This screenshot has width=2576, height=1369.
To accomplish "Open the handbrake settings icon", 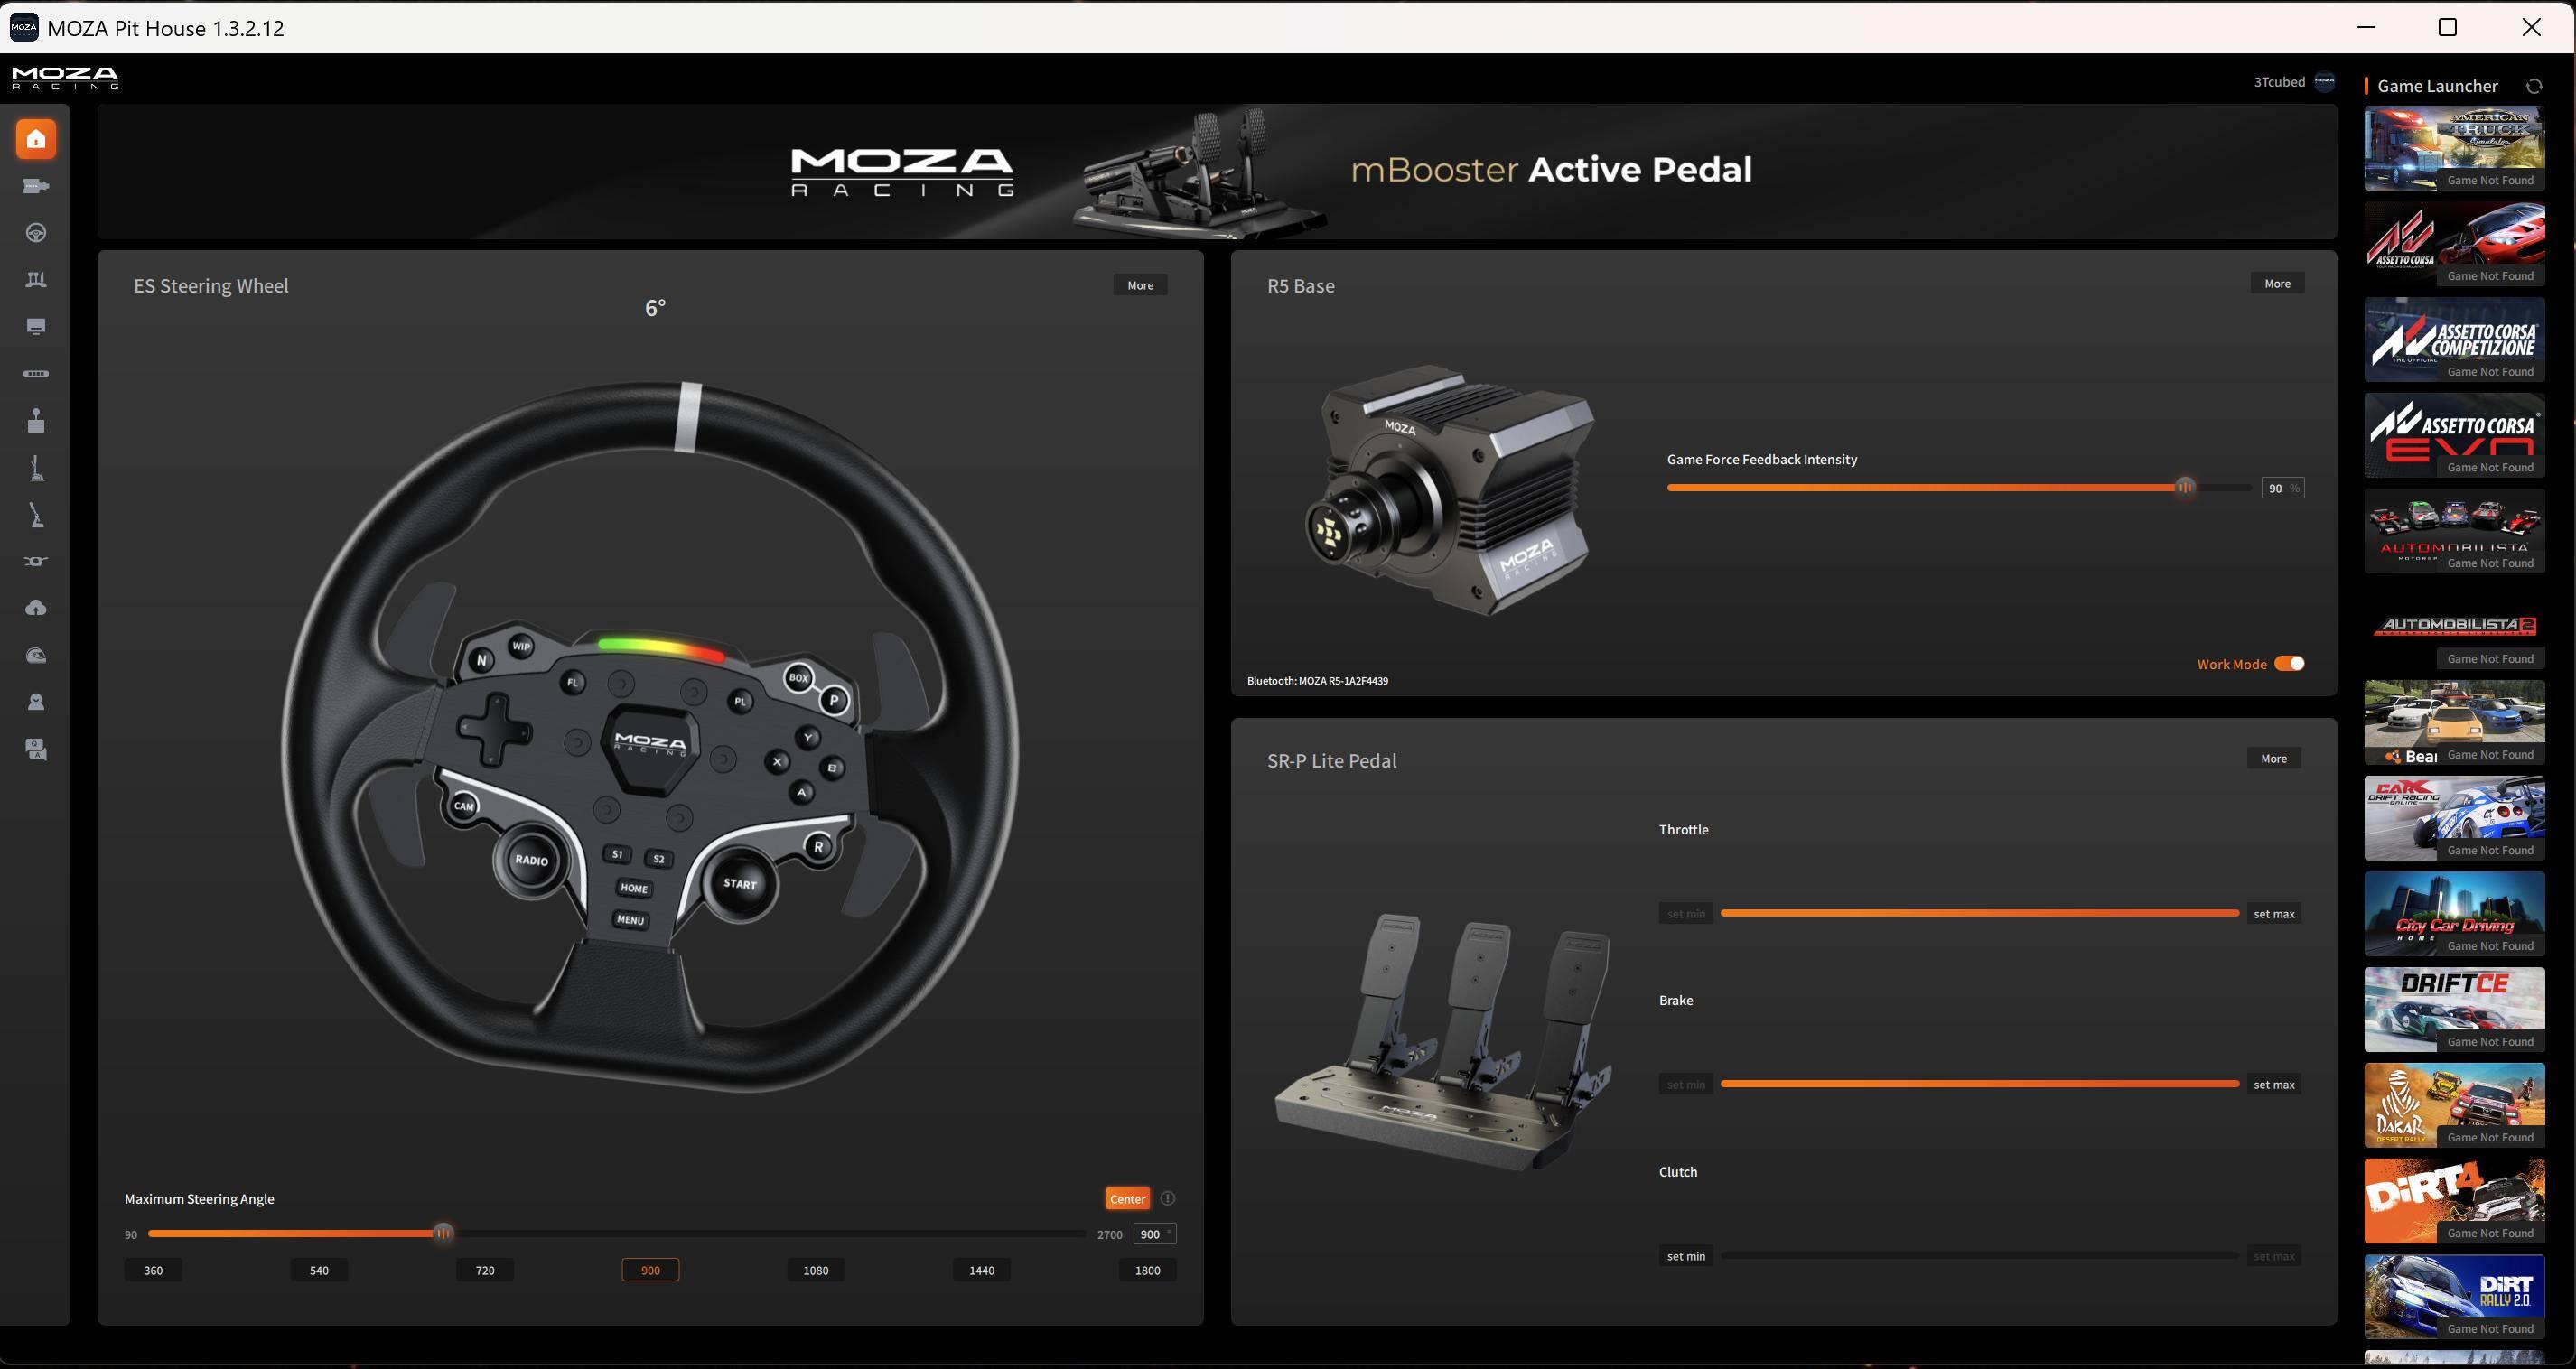I will [x=36, y=514].
